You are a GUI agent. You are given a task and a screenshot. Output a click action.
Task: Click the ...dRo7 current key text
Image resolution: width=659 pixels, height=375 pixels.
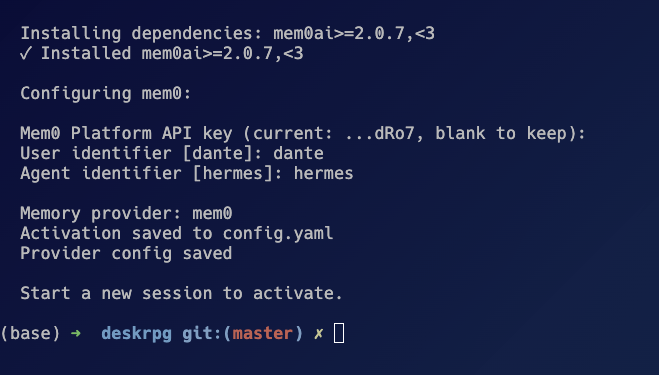[x=380, y=134]
